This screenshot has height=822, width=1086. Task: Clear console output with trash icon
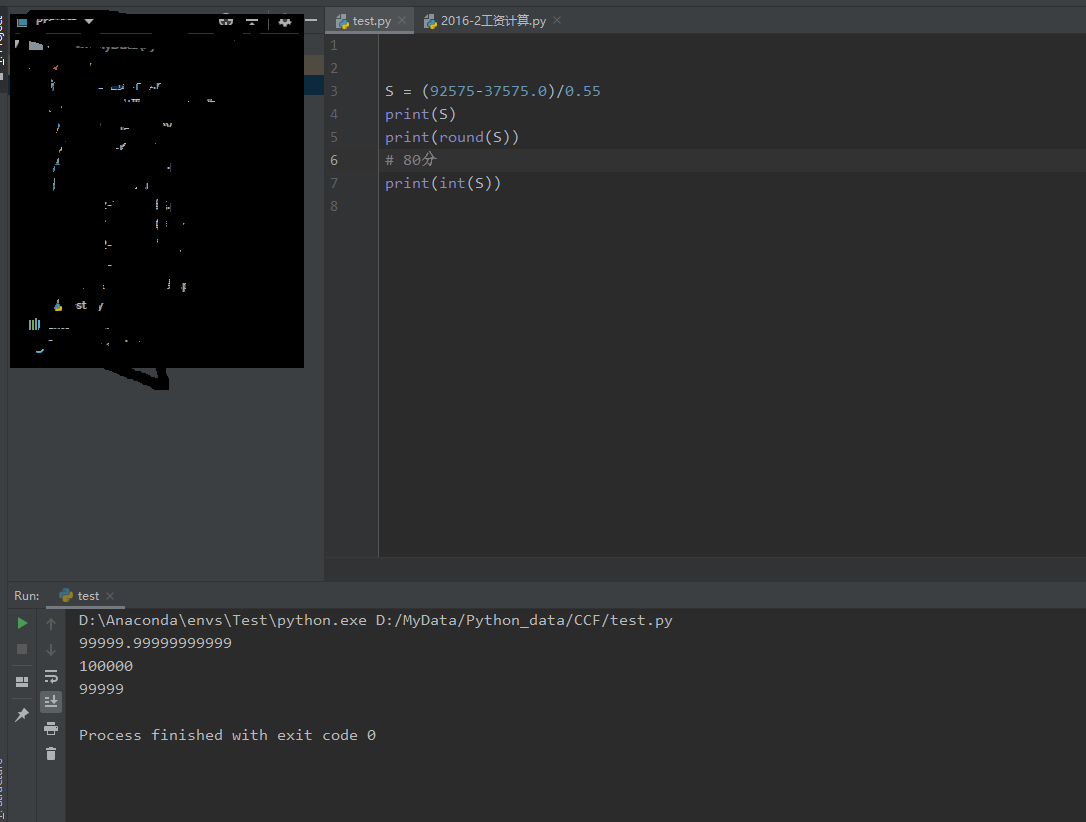(51, 753)
